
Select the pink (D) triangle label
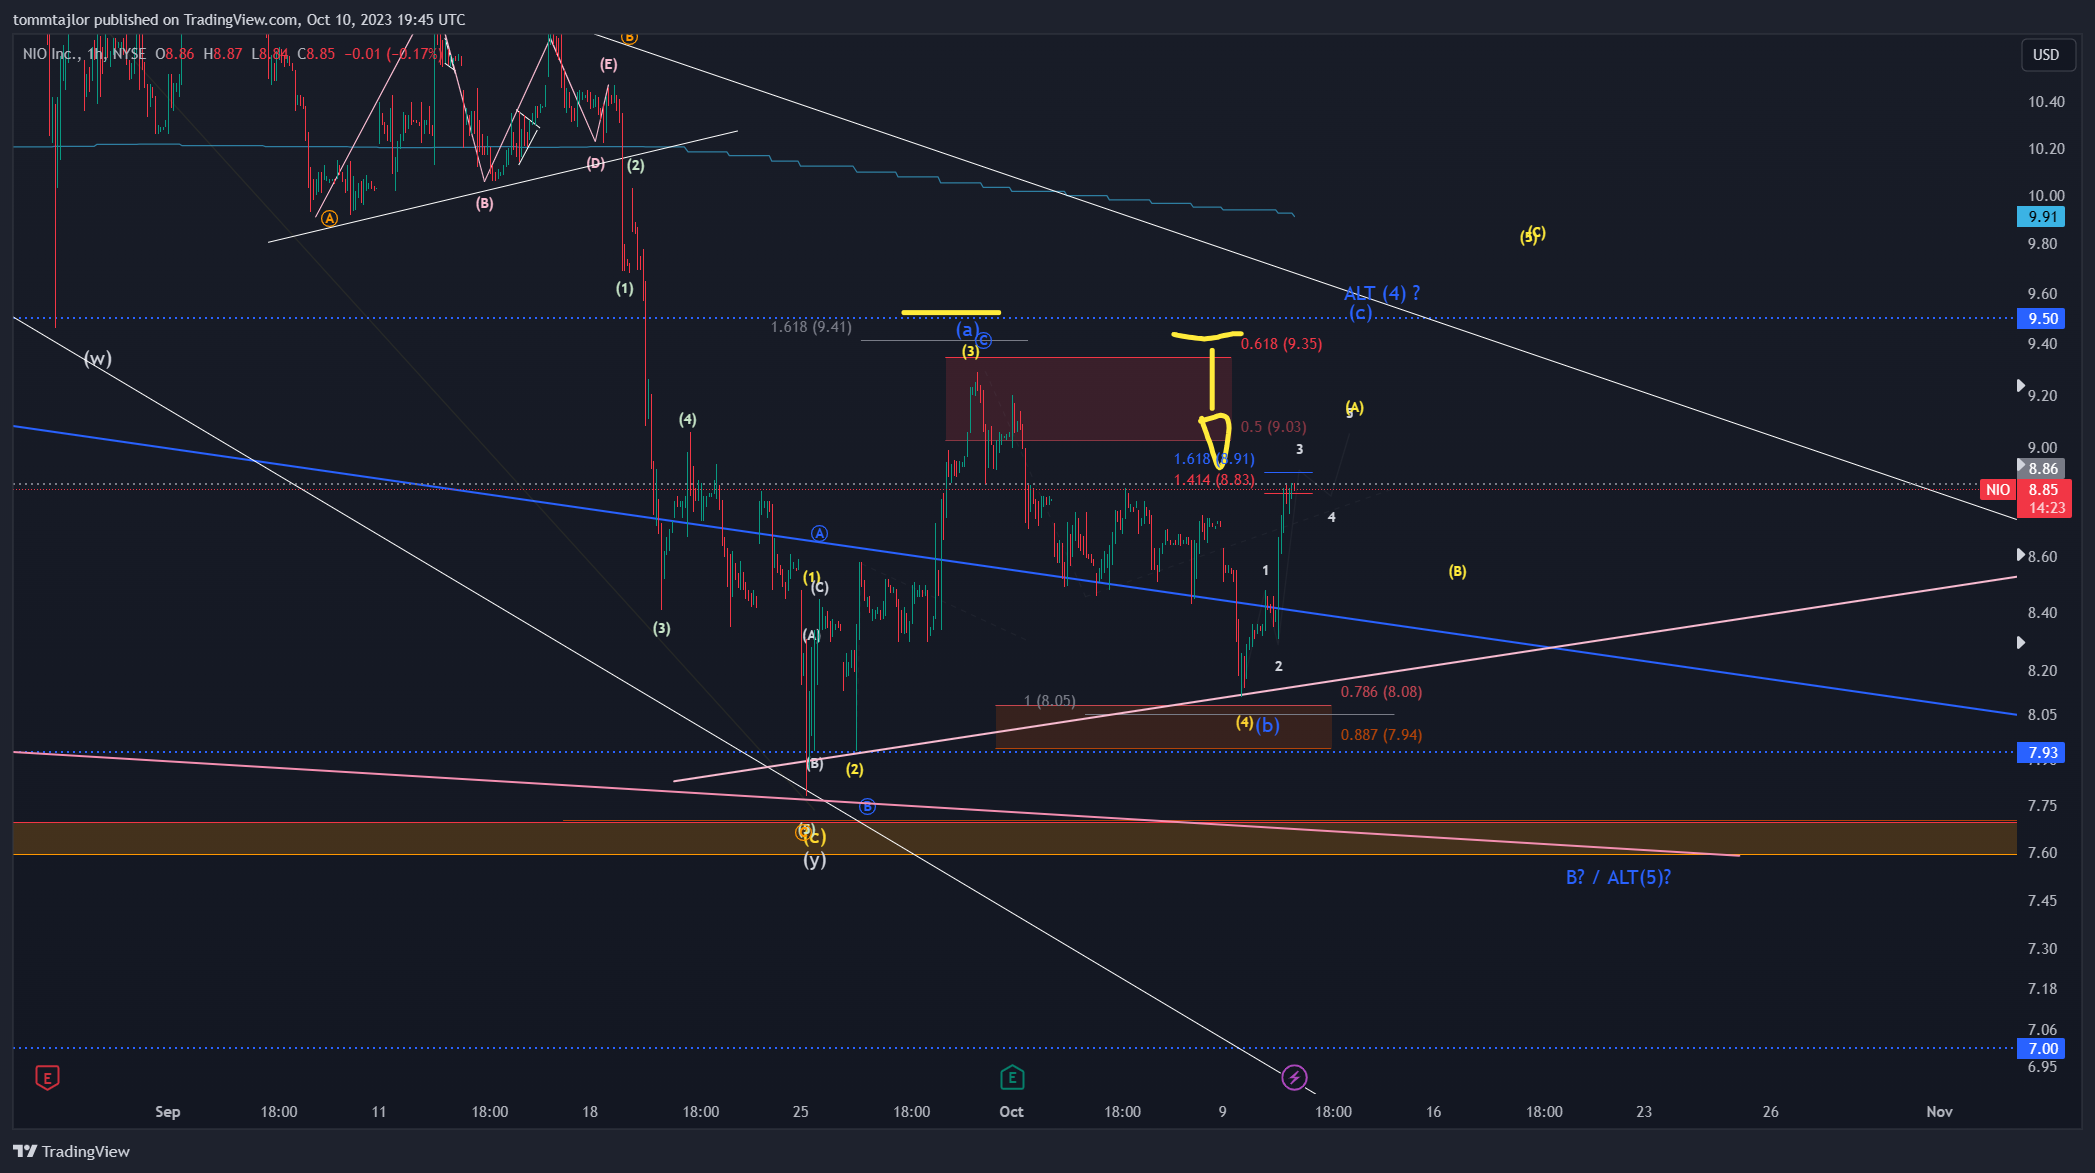(595, 163)
